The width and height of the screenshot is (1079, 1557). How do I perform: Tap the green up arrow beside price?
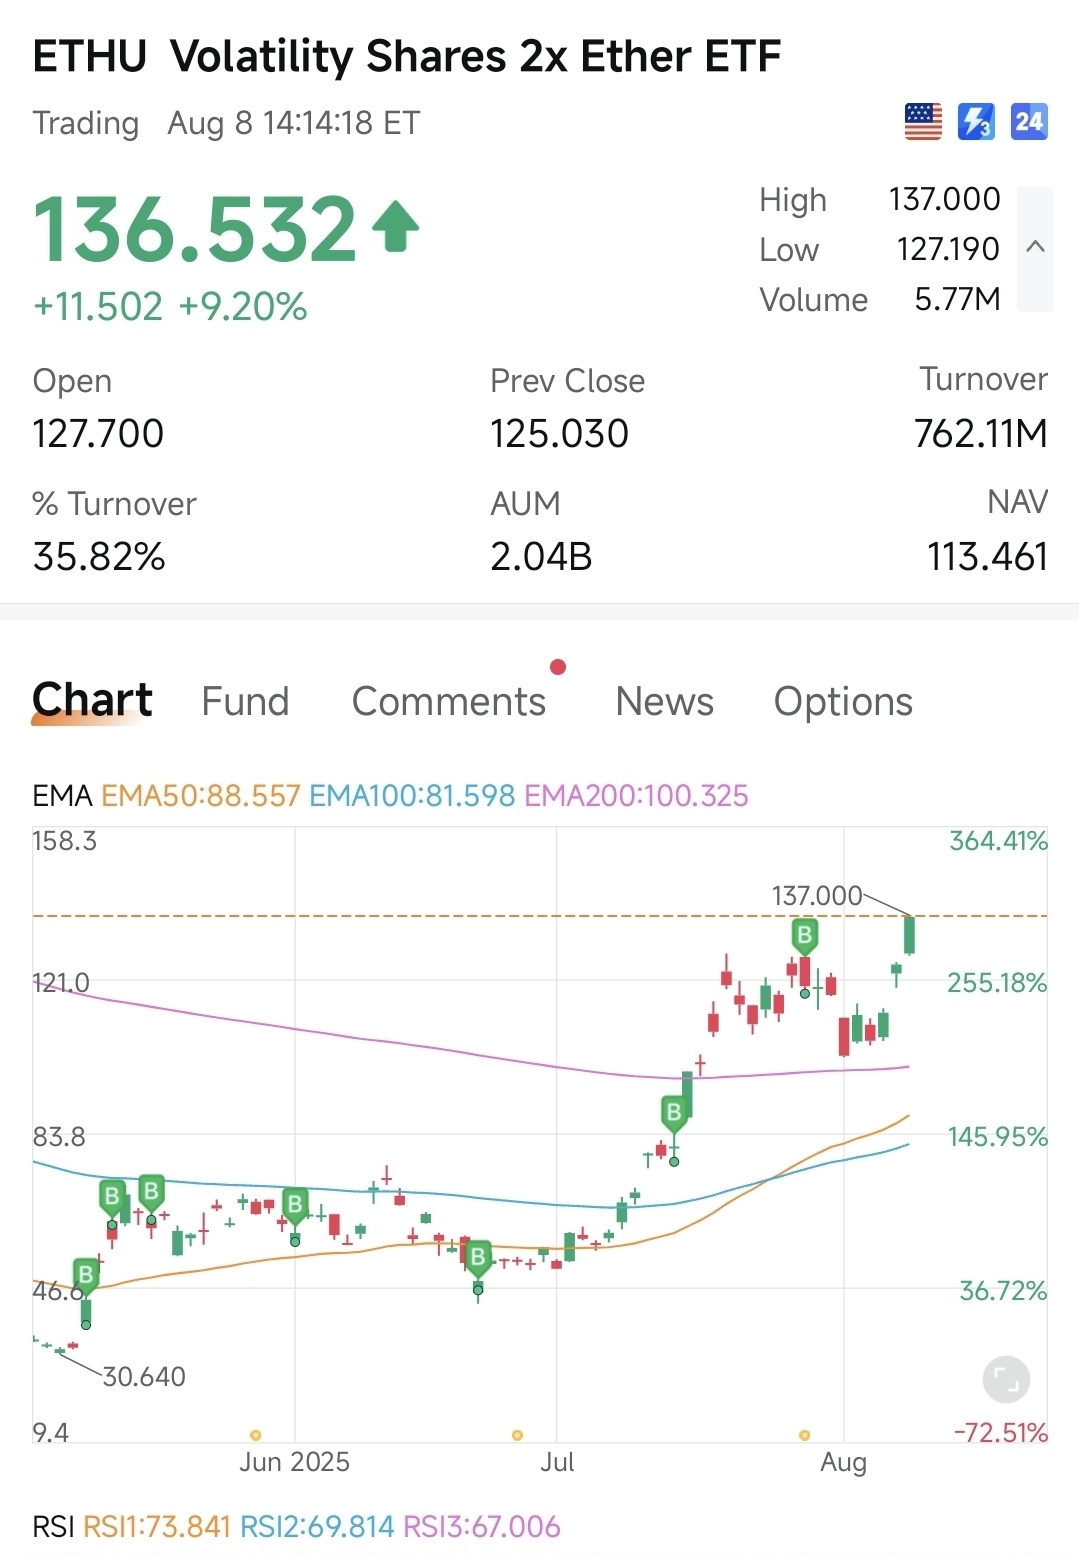[x=396, y=227]
